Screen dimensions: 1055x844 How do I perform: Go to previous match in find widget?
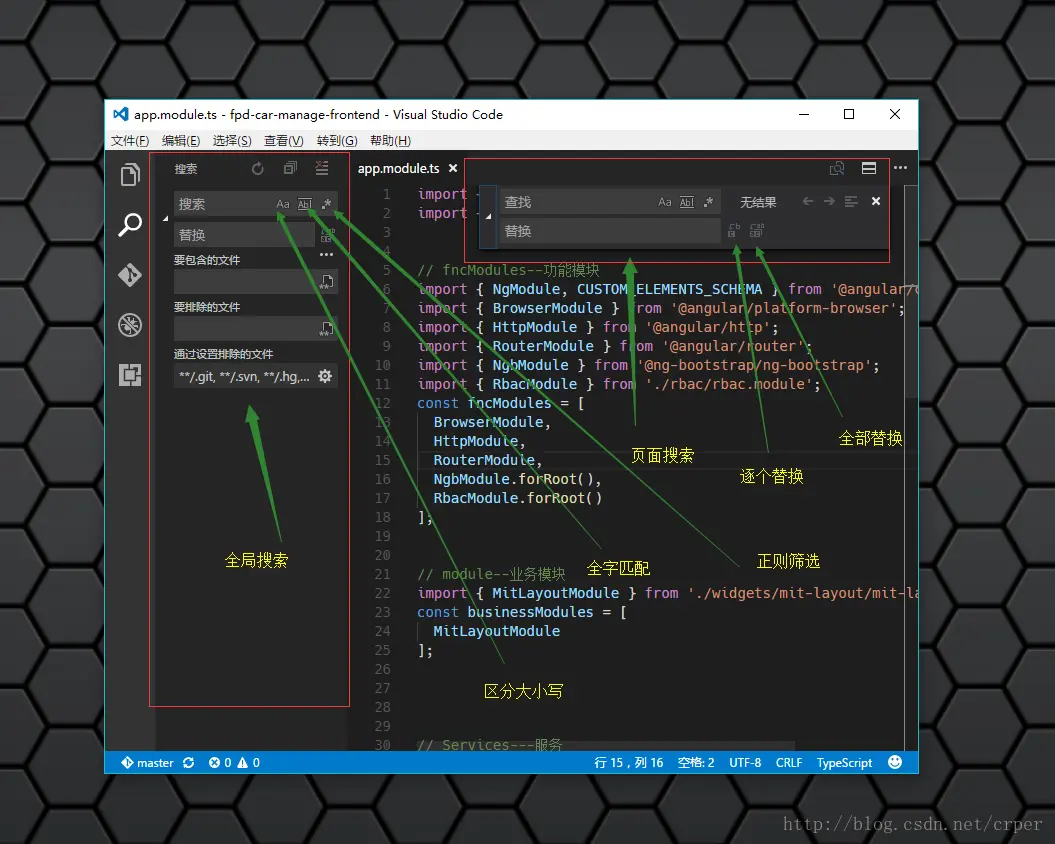[808, 201]
